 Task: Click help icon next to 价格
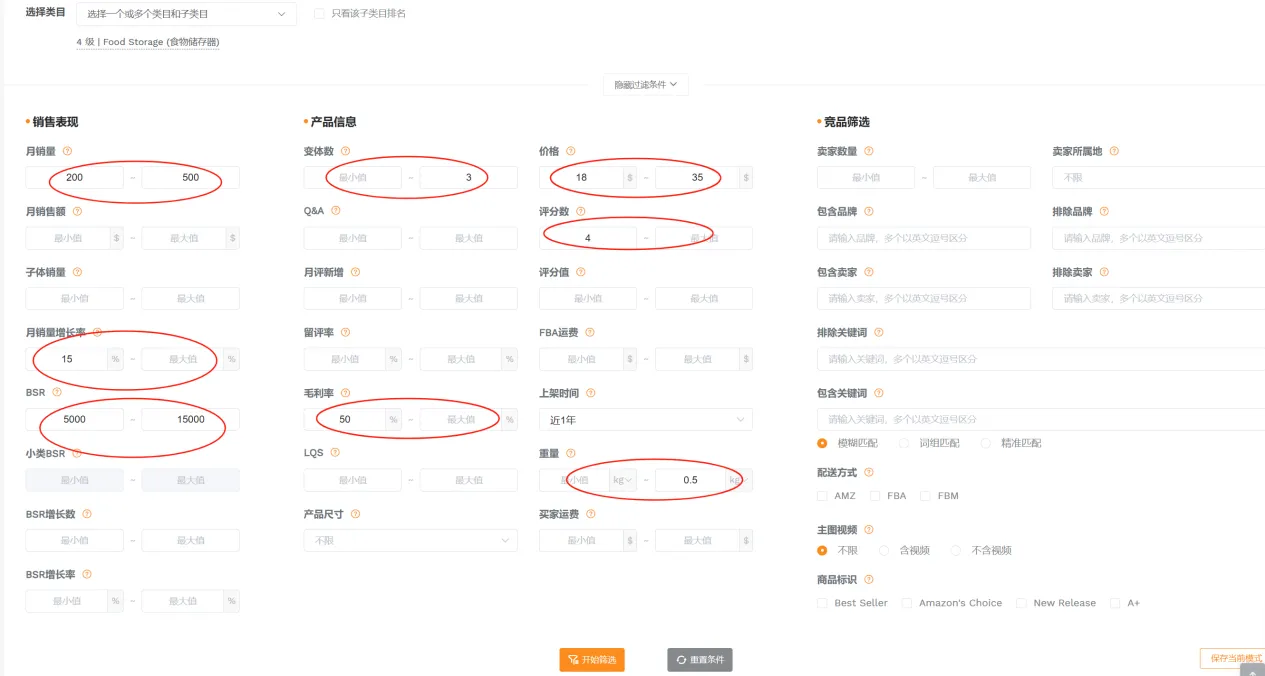coord(570,151)
